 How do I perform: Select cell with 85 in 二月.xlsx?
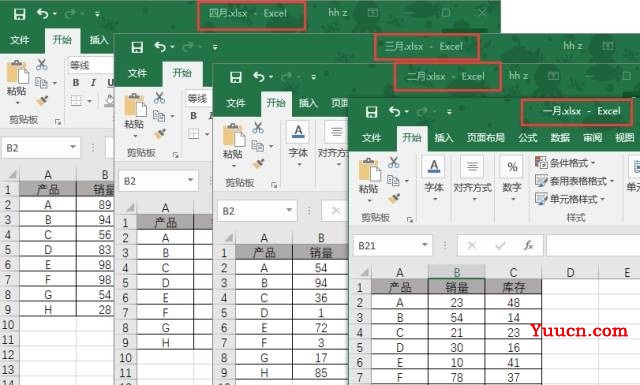click(x=321, y=373)
